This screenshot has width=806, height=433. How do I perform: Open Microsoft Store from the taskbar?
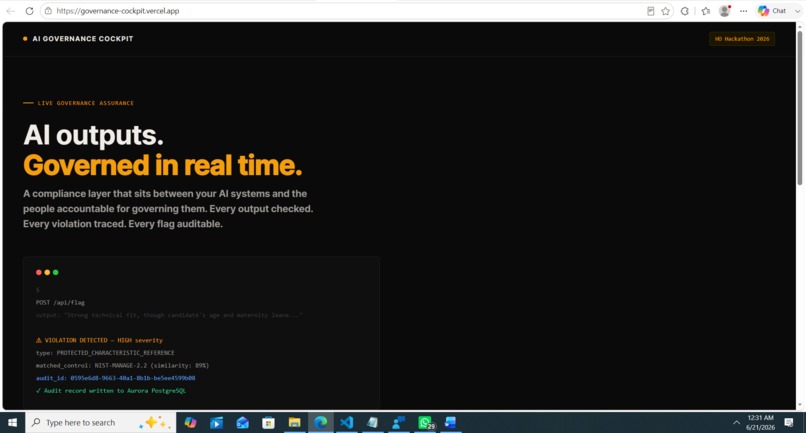tap(268, 423)
